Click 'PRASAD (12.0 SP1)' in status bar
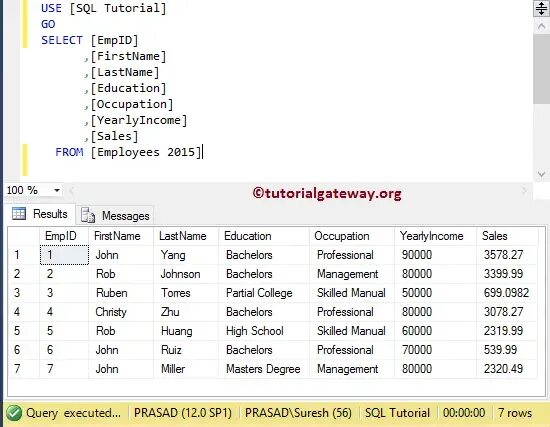The height and width of the screenshot is (427, 550). click(183, 413)
